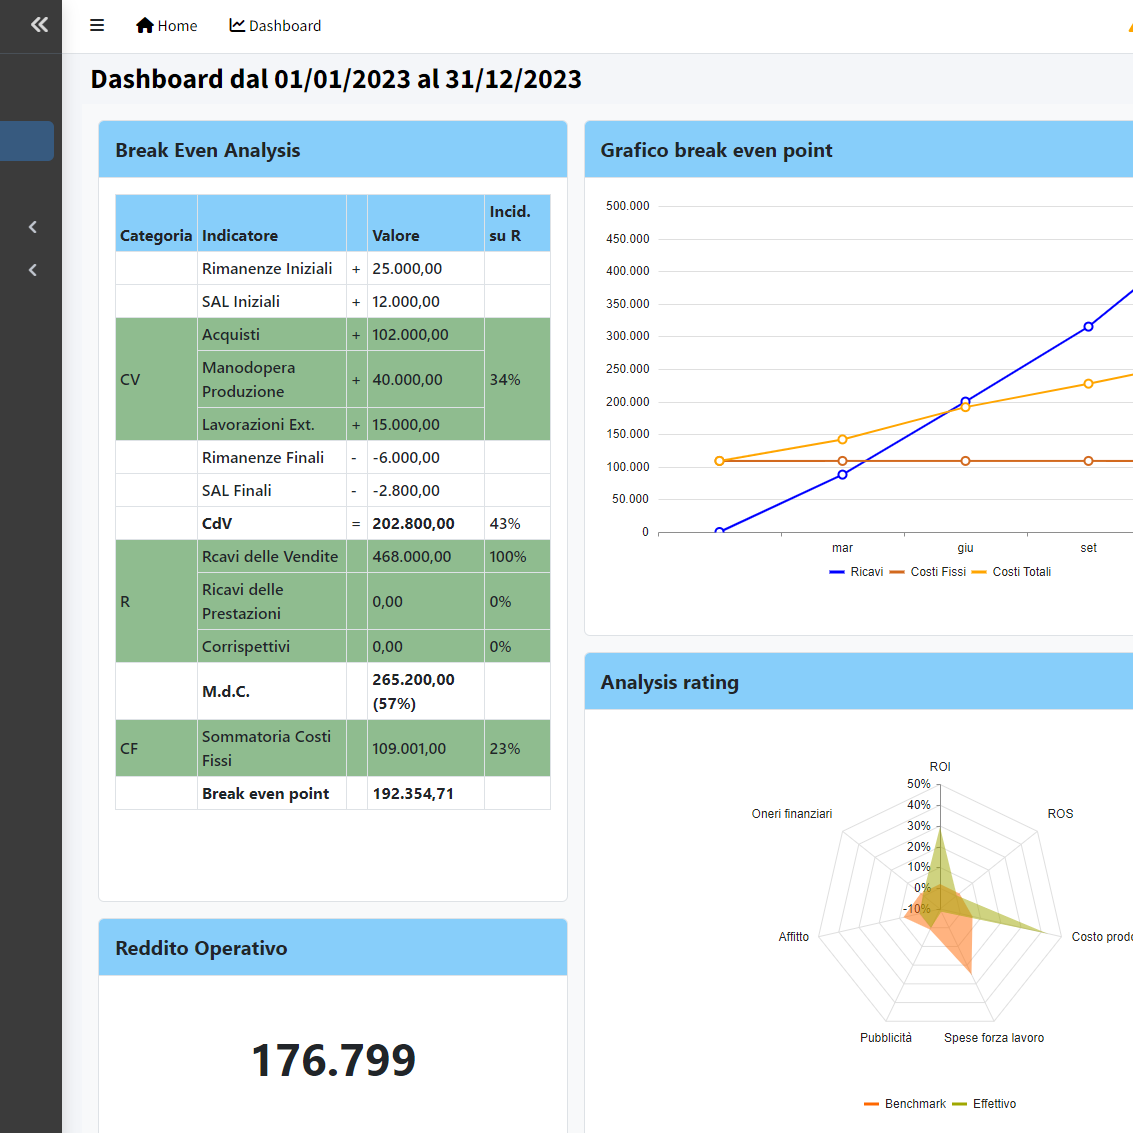Click the Break even point value 192.354,71
This screenshot has width=1133, height=1133.
[x=413, y=793]
